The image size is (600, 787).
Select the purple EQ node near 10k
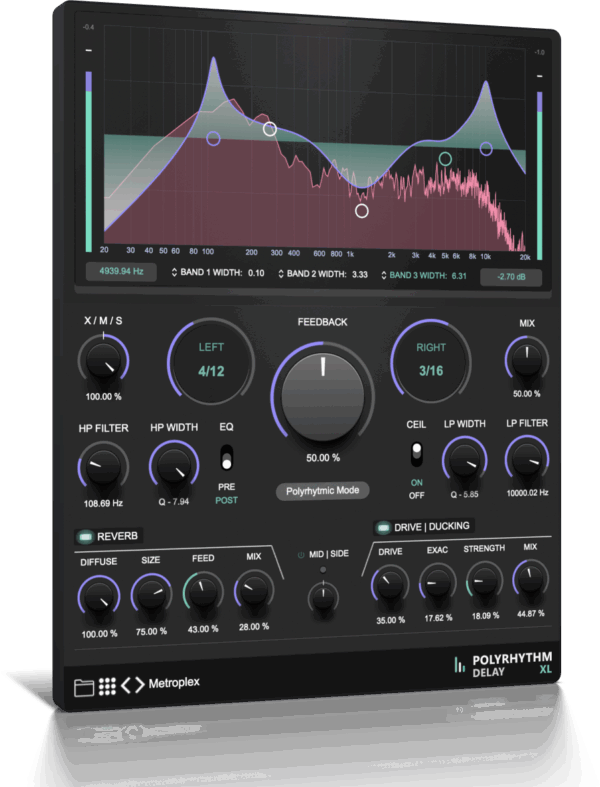486,148
